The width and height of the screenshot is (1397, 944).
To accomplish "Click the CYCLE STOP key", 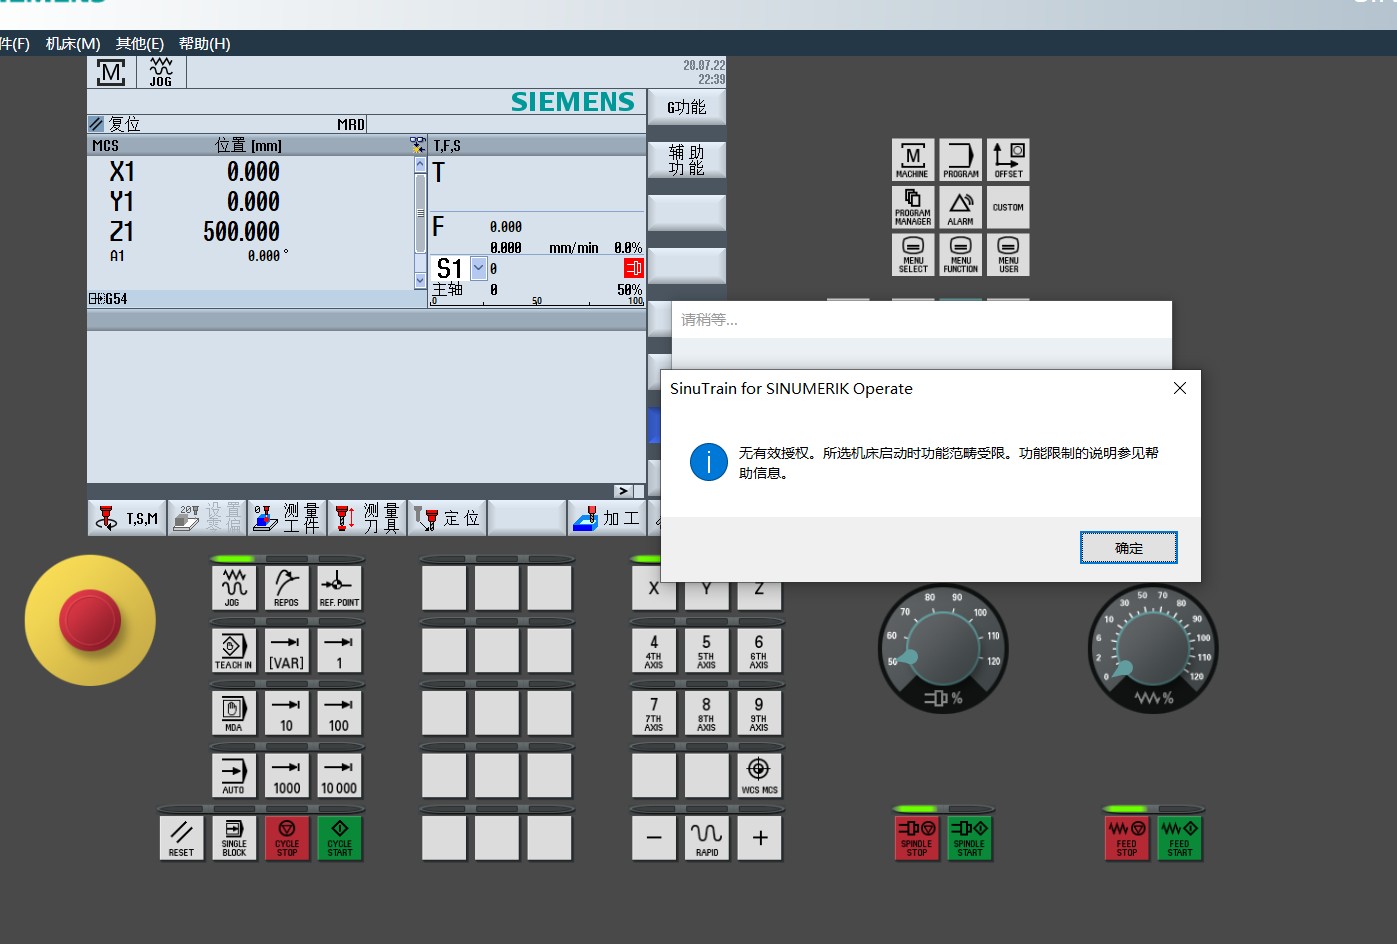I will [286, 838].
